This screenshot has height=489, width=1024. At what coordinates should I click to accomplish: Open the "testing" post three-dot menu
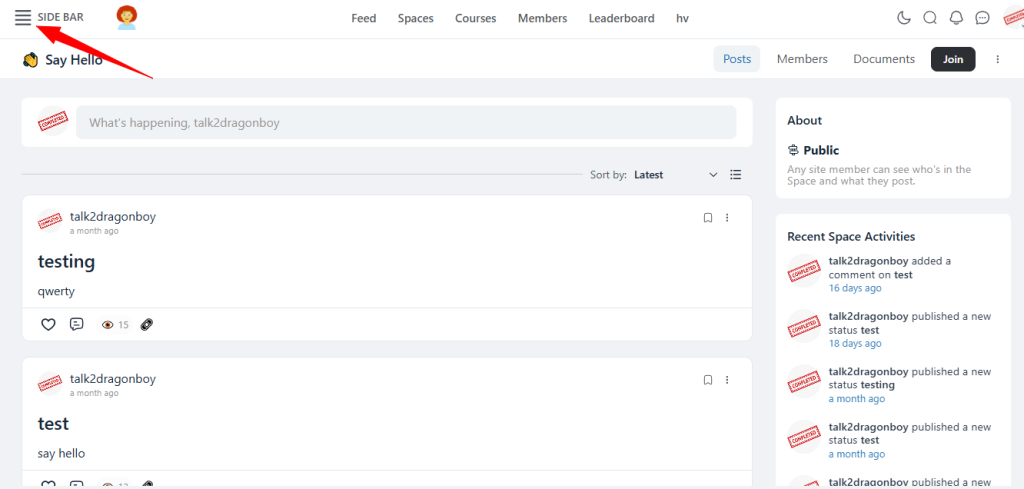pyautogui.click(x=727, y=217)
